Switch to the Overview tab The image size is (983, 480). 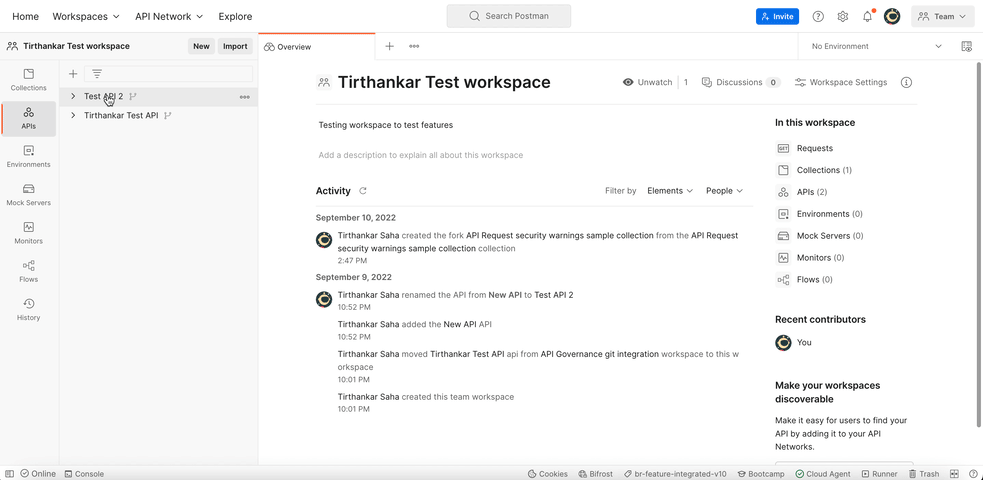(317, 47)
